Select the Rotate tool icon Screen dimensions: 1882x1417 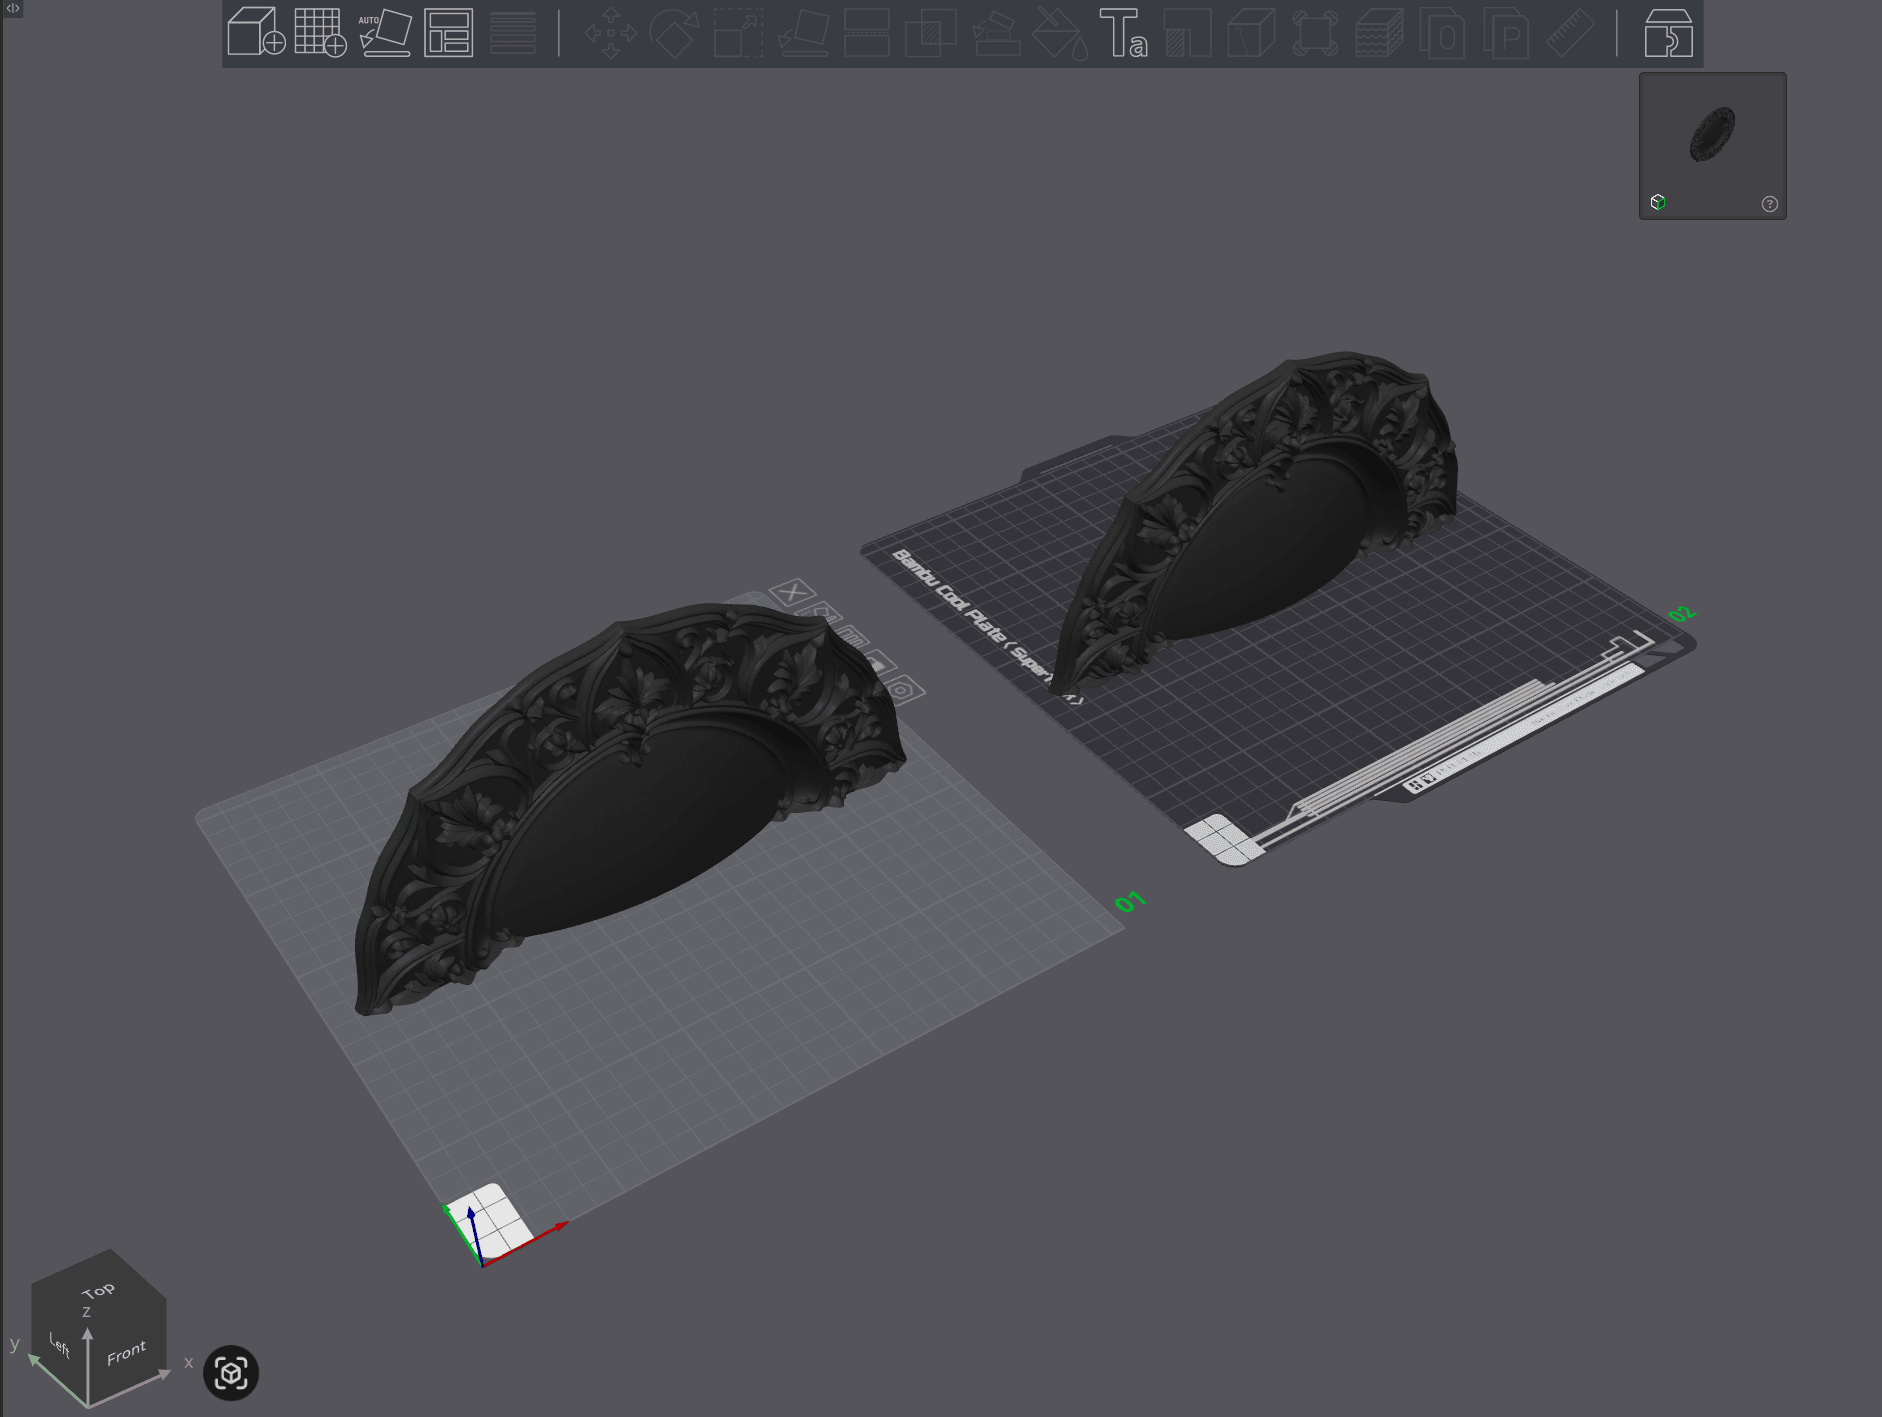pyautogui.click(x=674, y=32)
